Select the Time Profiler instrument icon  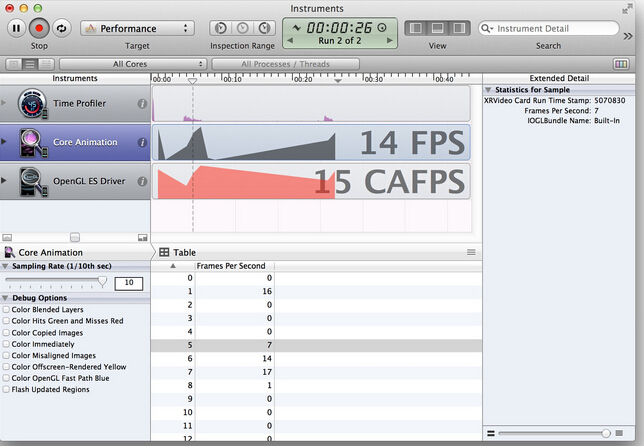pyautogui.click(x=33, y=104)
